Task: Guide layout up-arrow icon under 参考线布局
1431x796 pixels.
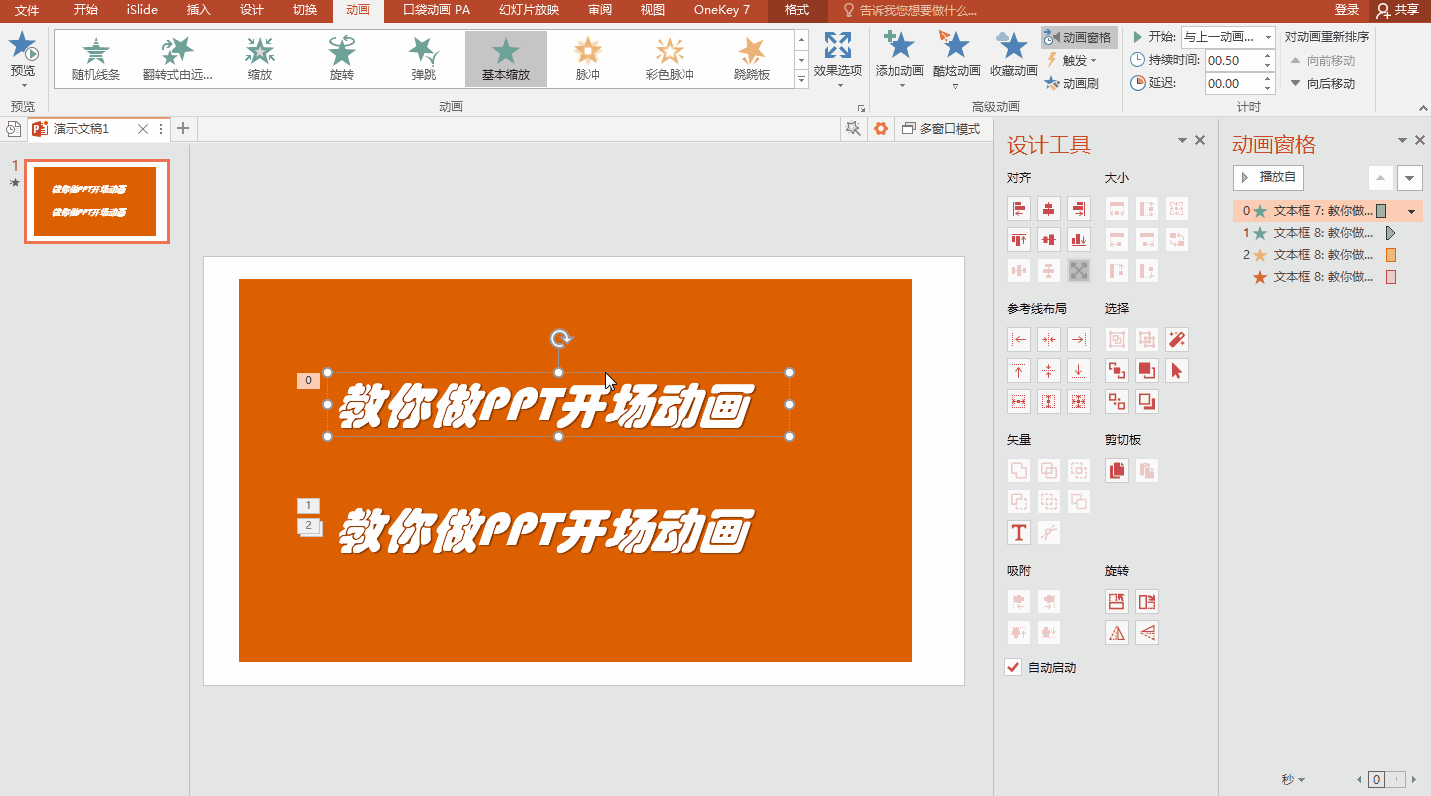Action: pyautogui.click(x=1018, y=371)
